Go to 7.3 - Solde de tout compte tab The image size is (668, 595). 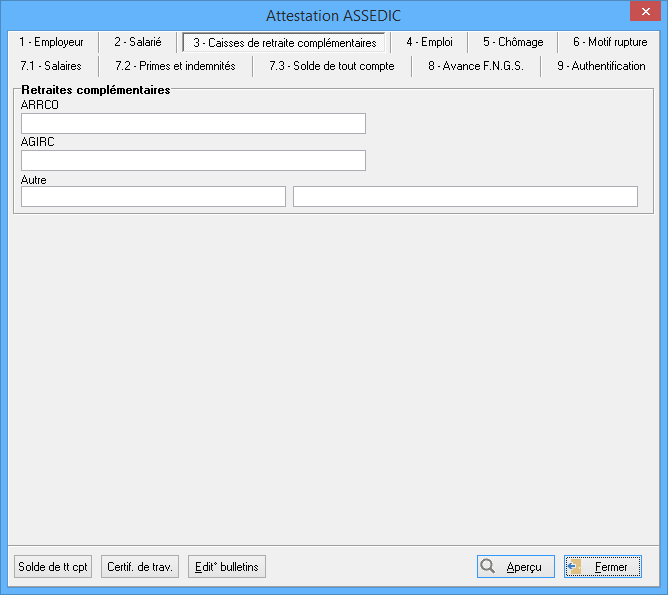pos(331,66)
